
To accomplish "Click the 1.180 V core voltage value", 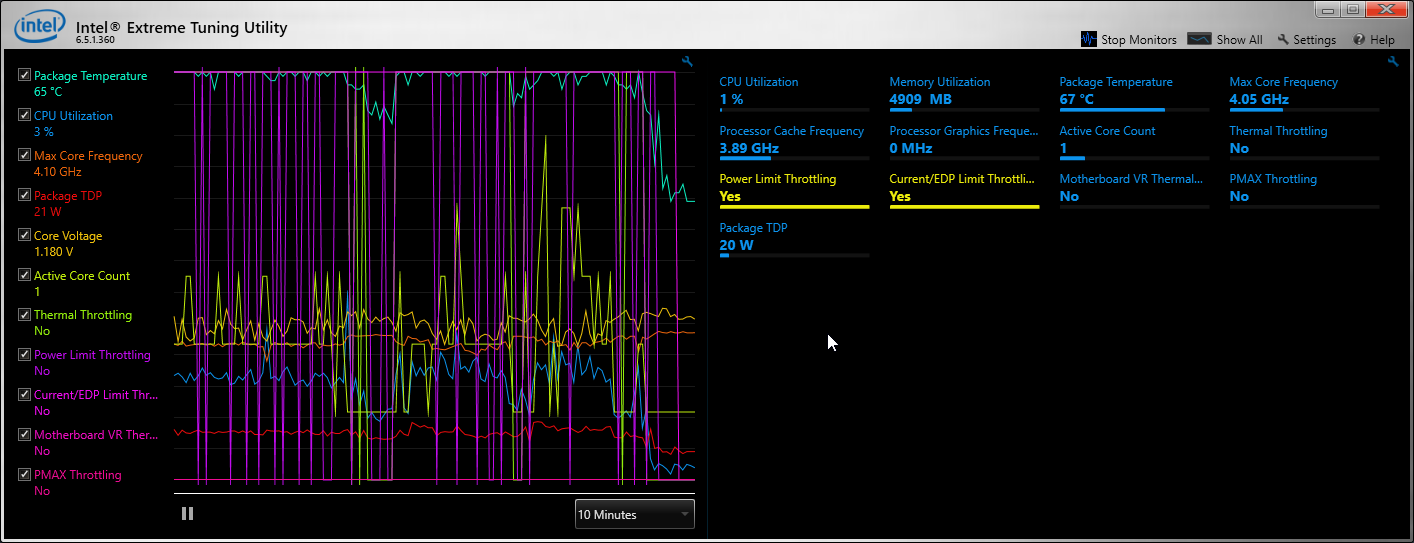I will pos(53,251).
